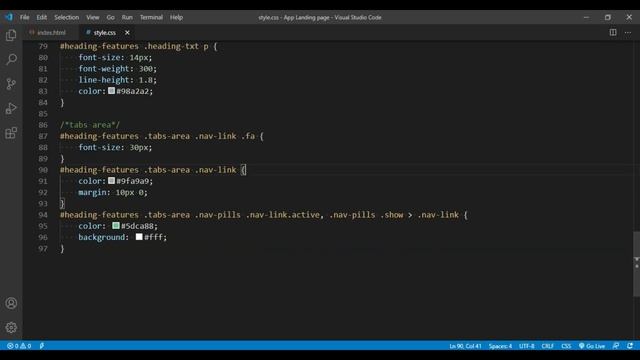Viewport: 640px width, 360px height.
Task: Click the editor vertical scrollbar thumb
Action: (636, 264)
